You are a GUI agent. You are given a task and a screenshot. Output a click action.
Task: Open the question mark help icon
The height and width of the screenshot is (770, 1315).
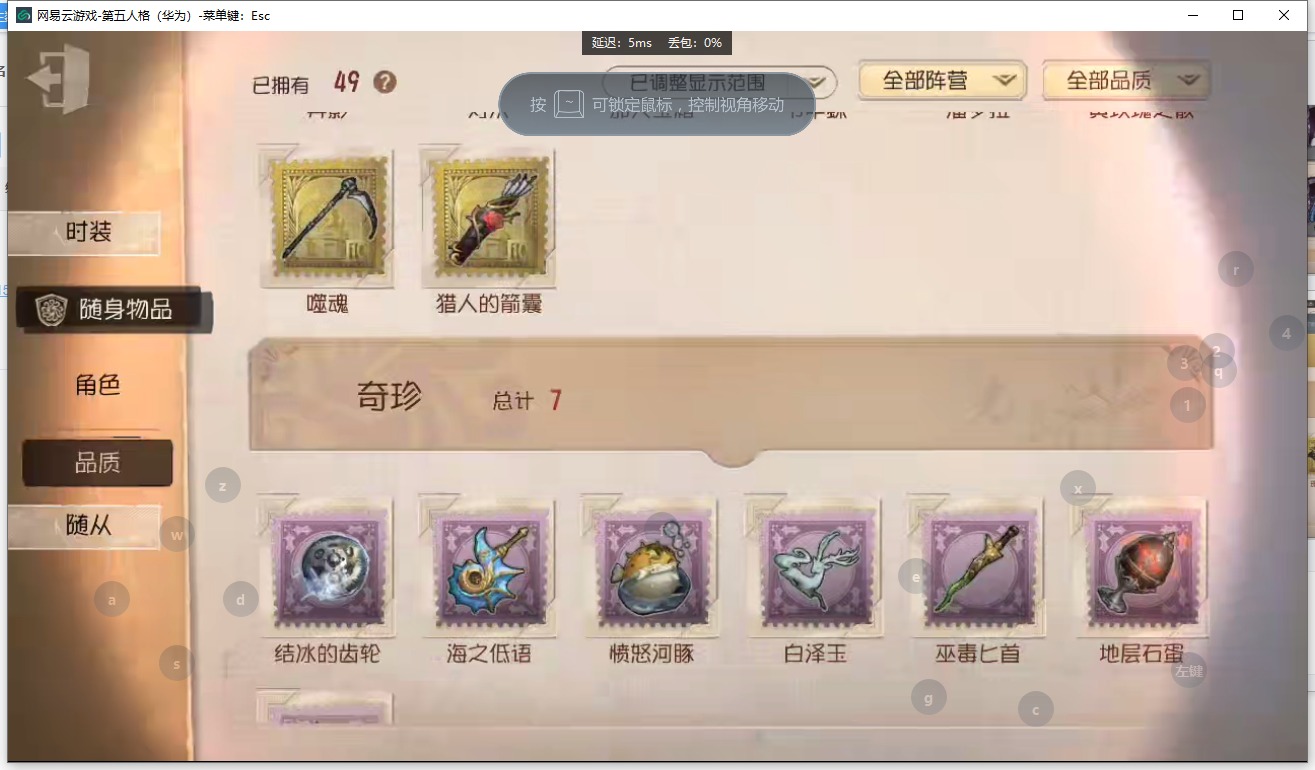point(385,82)
